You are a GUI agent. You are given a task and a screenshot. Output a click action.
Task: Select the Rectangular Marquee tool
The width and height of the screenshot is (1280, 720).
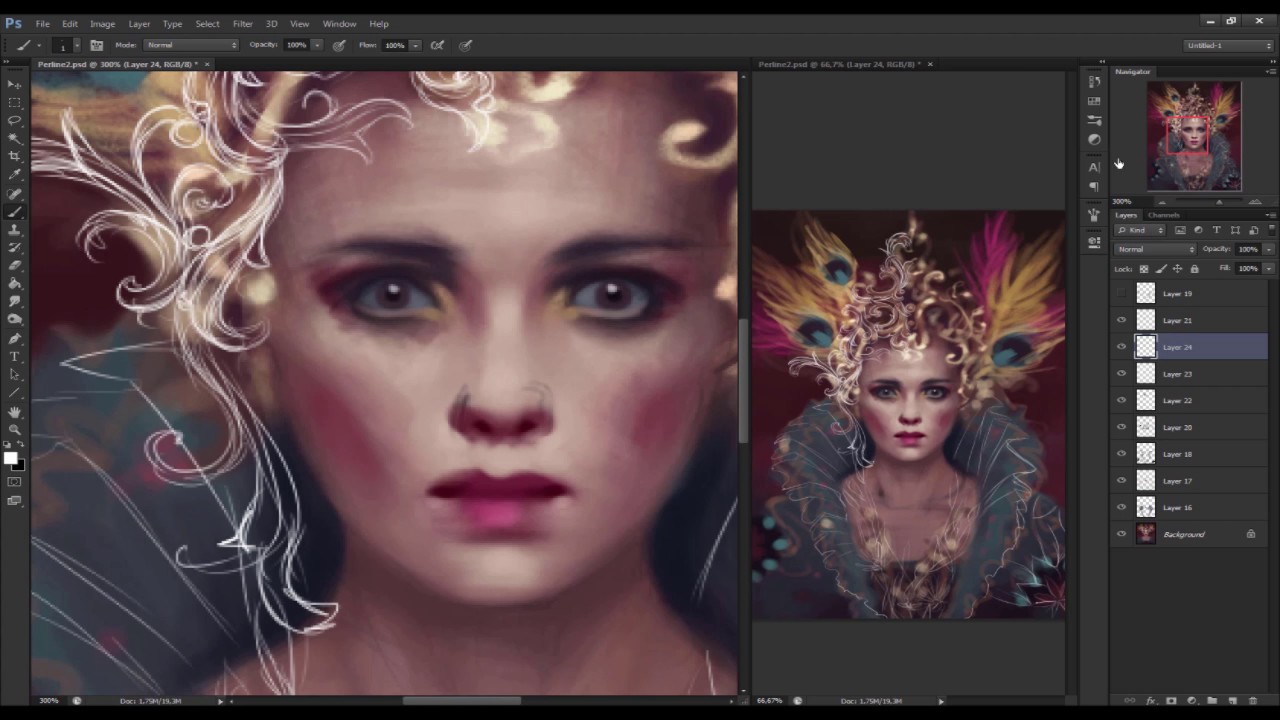click(x=14, y=102)
